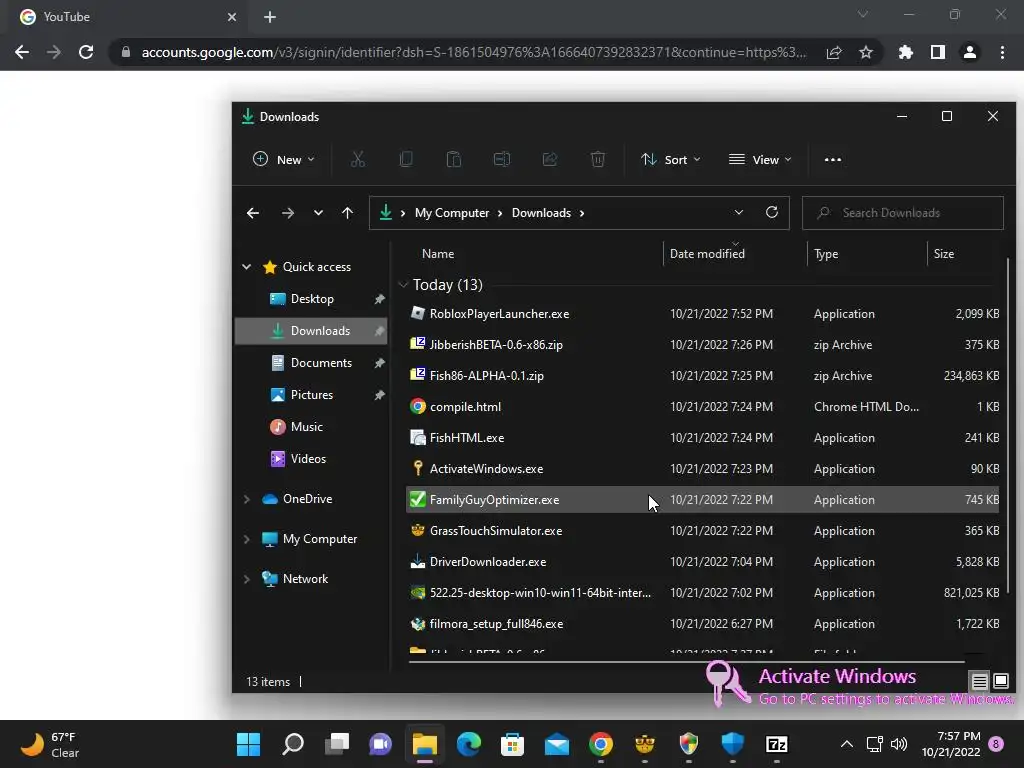Open the View dropdown
This screenshot has height=768, width=1024.
coord(760,159)
